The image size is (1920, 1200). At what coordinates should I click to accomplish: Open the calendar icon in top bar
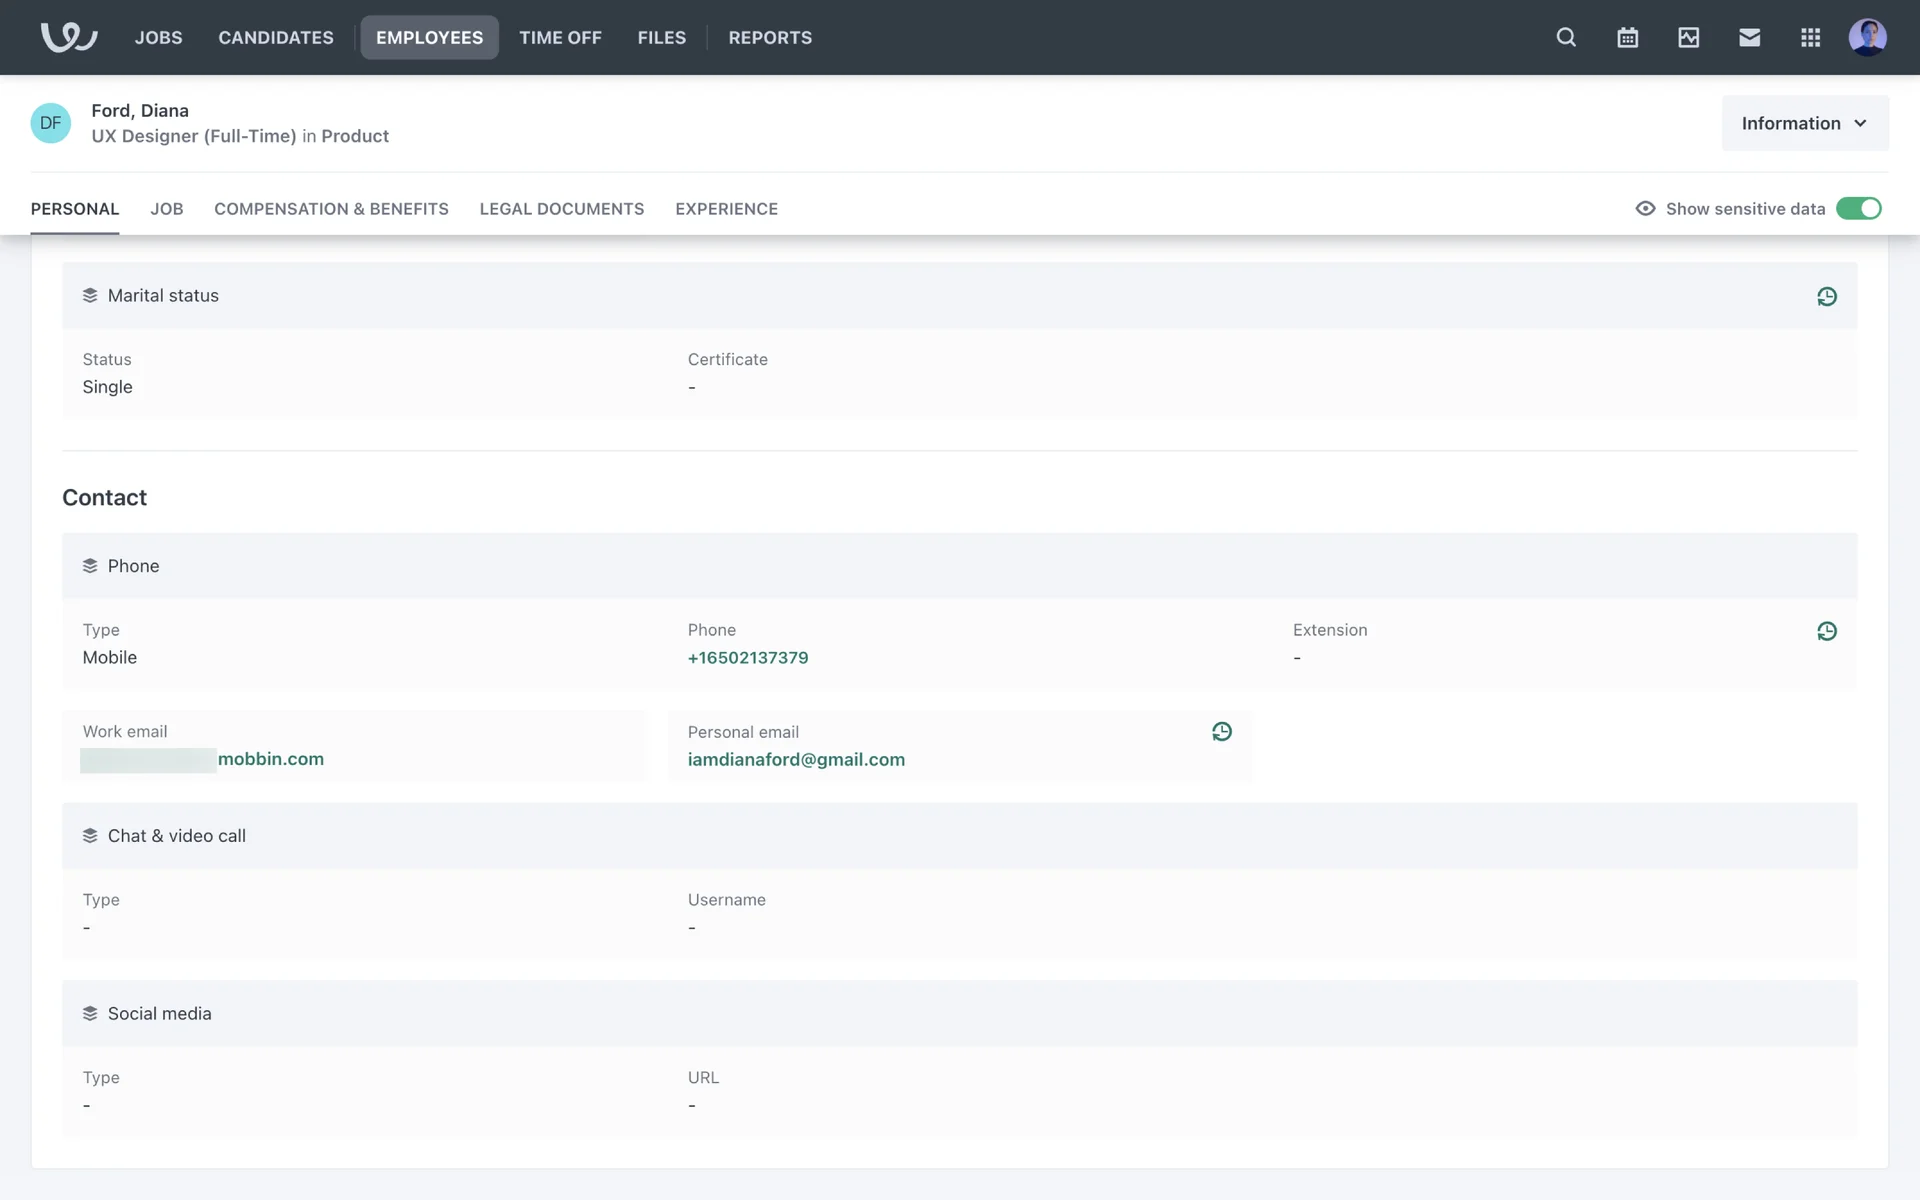(x=1627, y=37)
